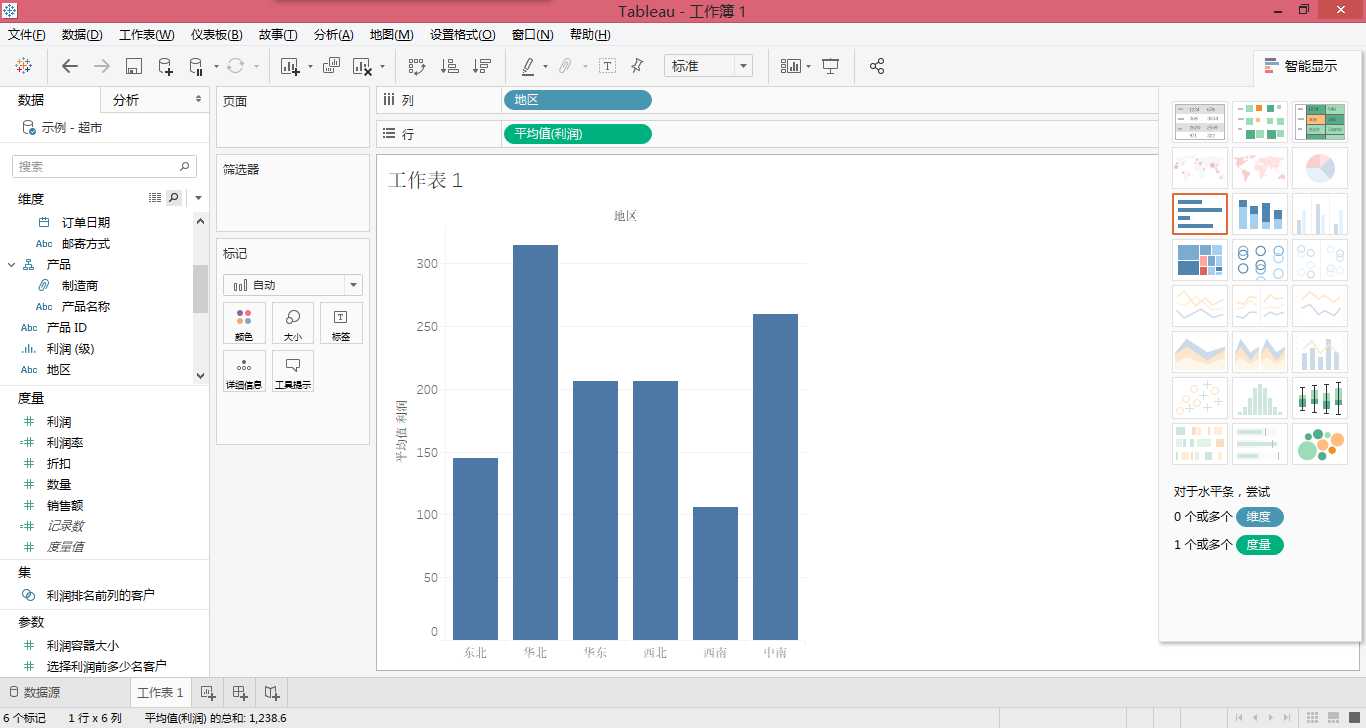Select the 华北 bar in the chart

(535, 442)
